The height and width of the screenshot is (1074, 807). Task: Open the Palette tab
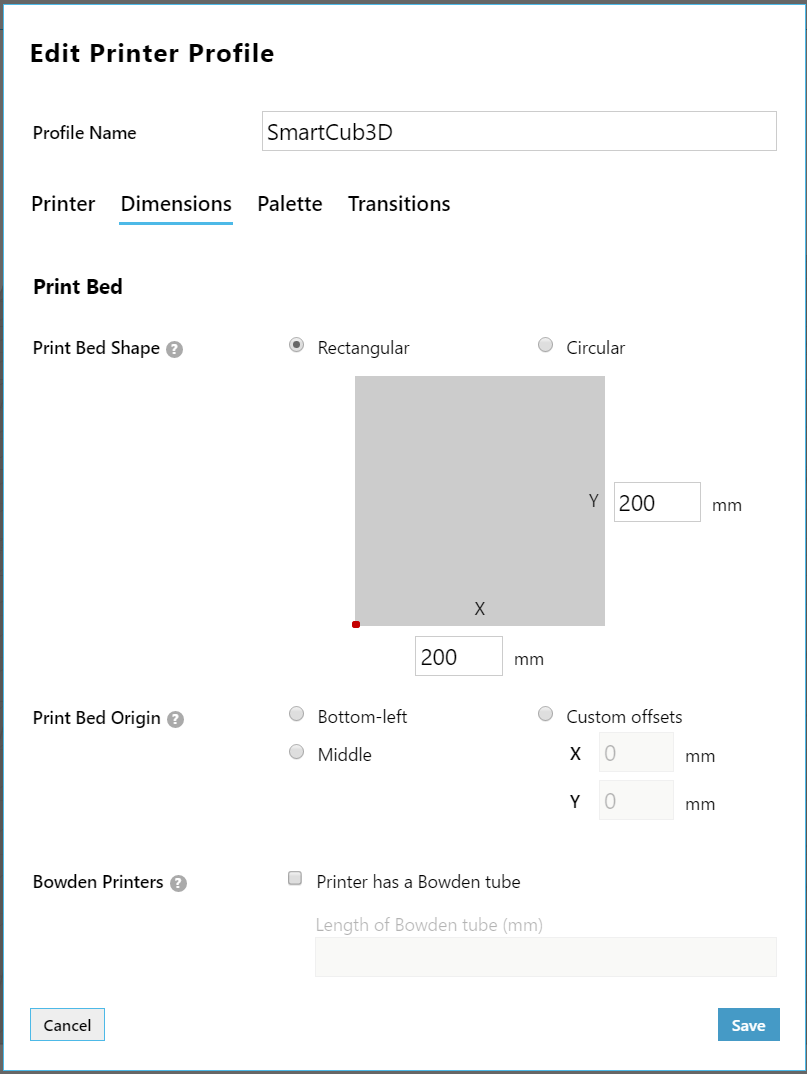(290, 204)
